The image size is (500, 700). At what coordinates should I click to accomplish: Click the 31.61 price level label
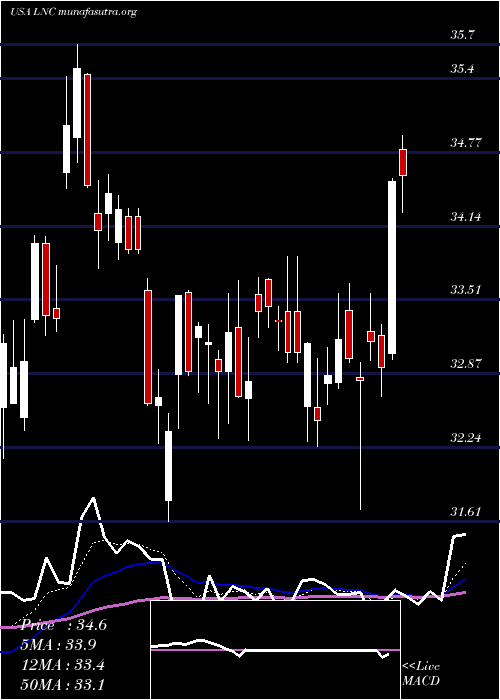[x=466, y=512]
